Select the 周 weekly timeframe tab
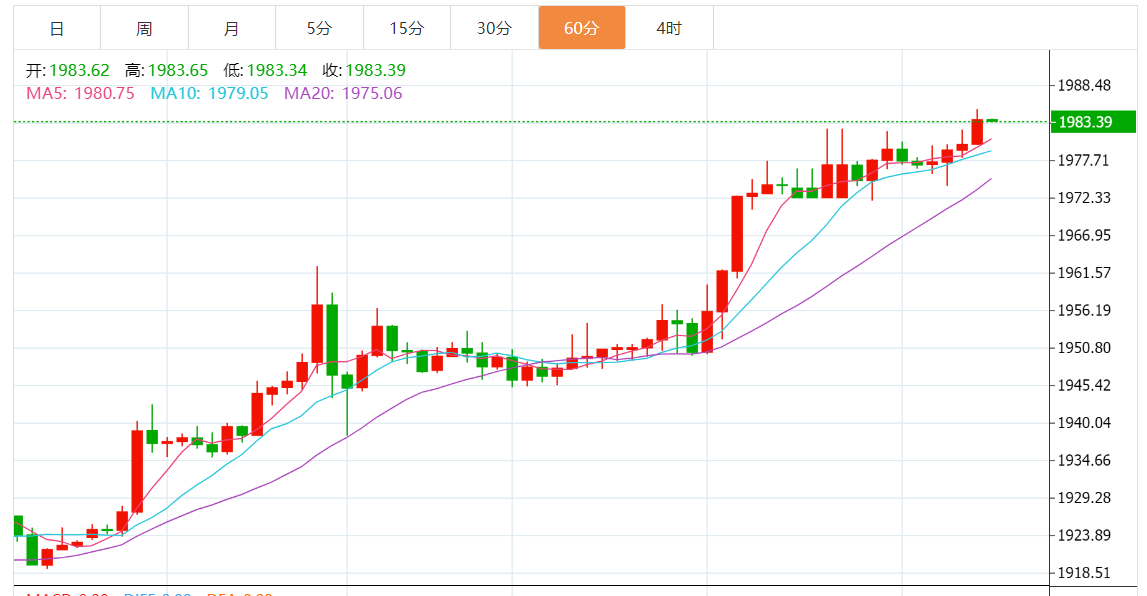Image resolution: width=1147 pixels, height=596 pixels. click(x=144, y=29)
